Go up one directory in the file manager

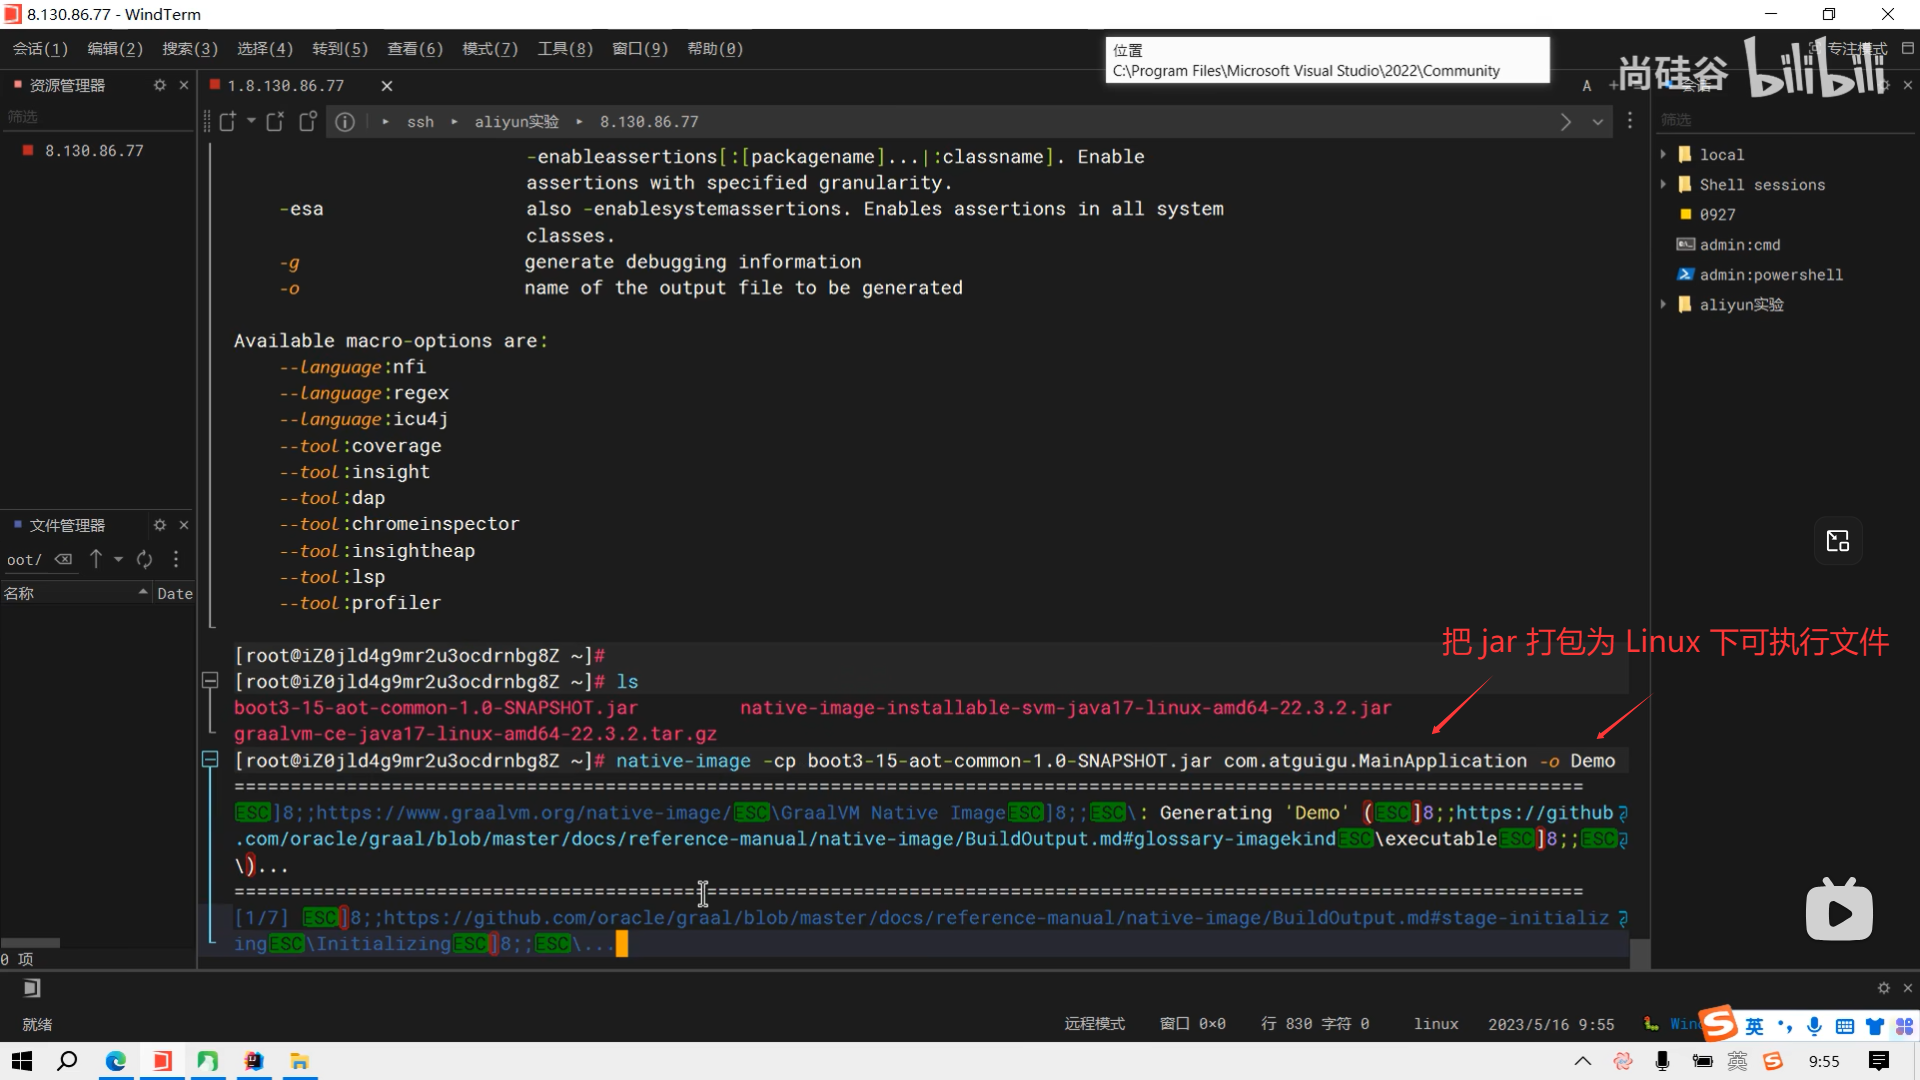(96, 559)
